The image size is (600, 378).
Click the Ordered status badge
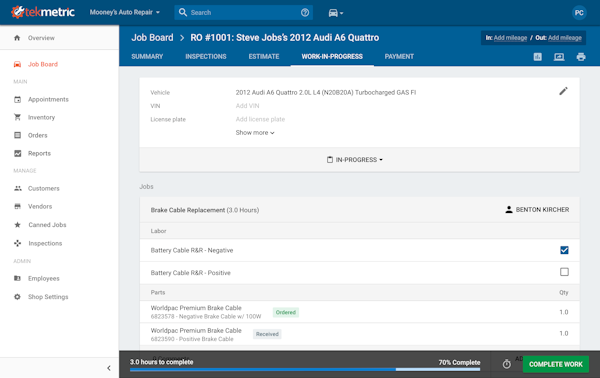click(x=286, y=312)
